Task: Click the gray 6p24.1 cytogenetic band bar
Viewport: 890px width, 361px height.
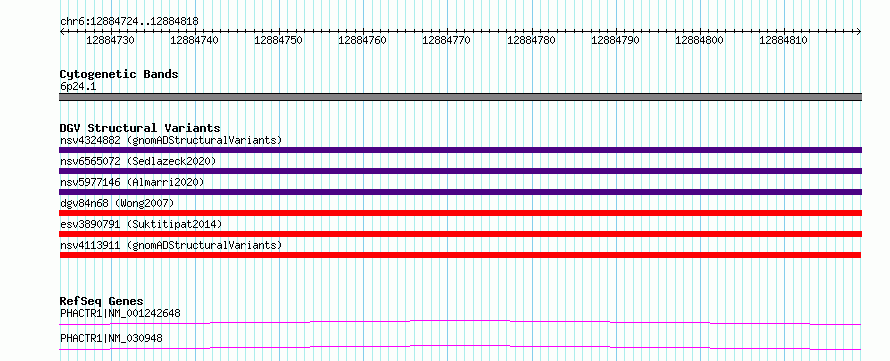Action: coord(460,97)
